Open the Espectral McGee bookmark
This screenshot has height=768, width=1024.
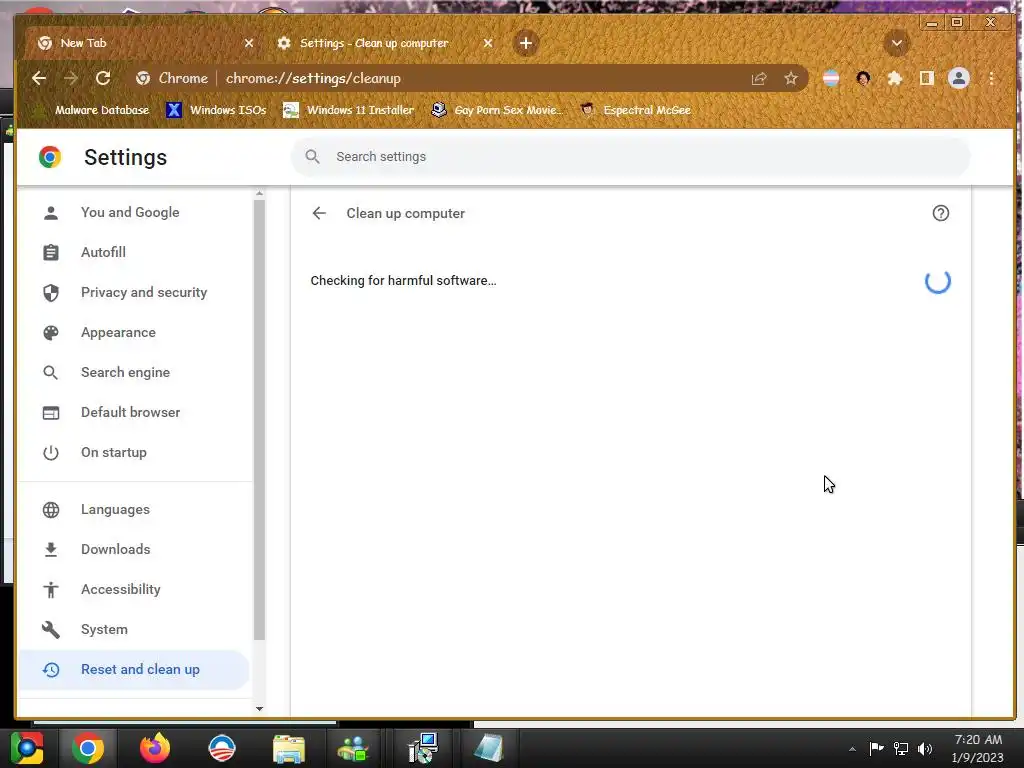[x=635, y=110]
